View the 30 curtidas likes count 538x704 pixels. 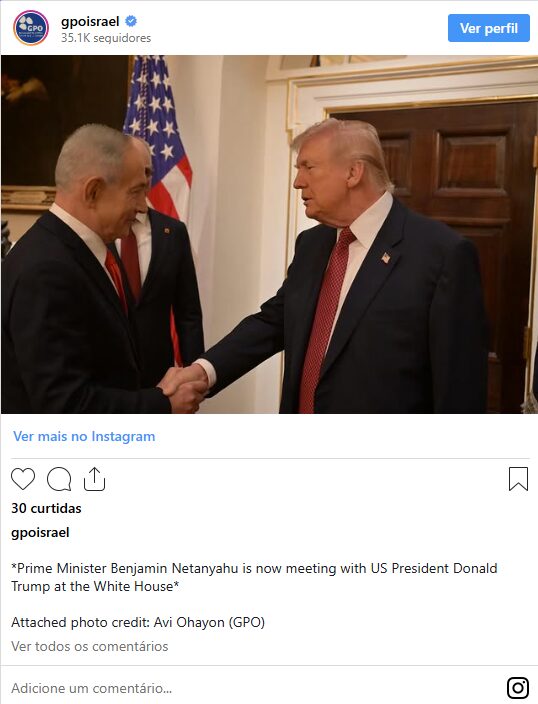point(46,508)
